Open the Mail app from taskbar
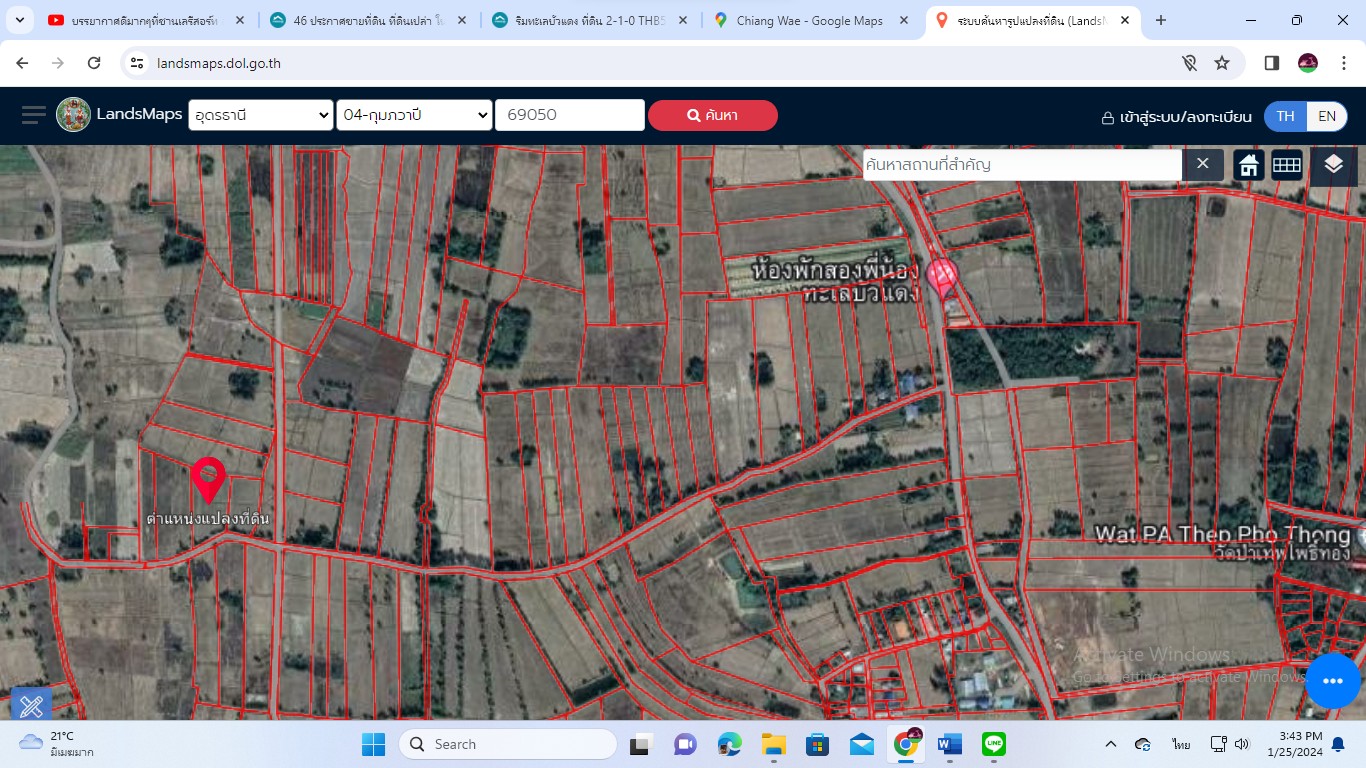This screenshot has width=1366, height=768. point(862,744)
